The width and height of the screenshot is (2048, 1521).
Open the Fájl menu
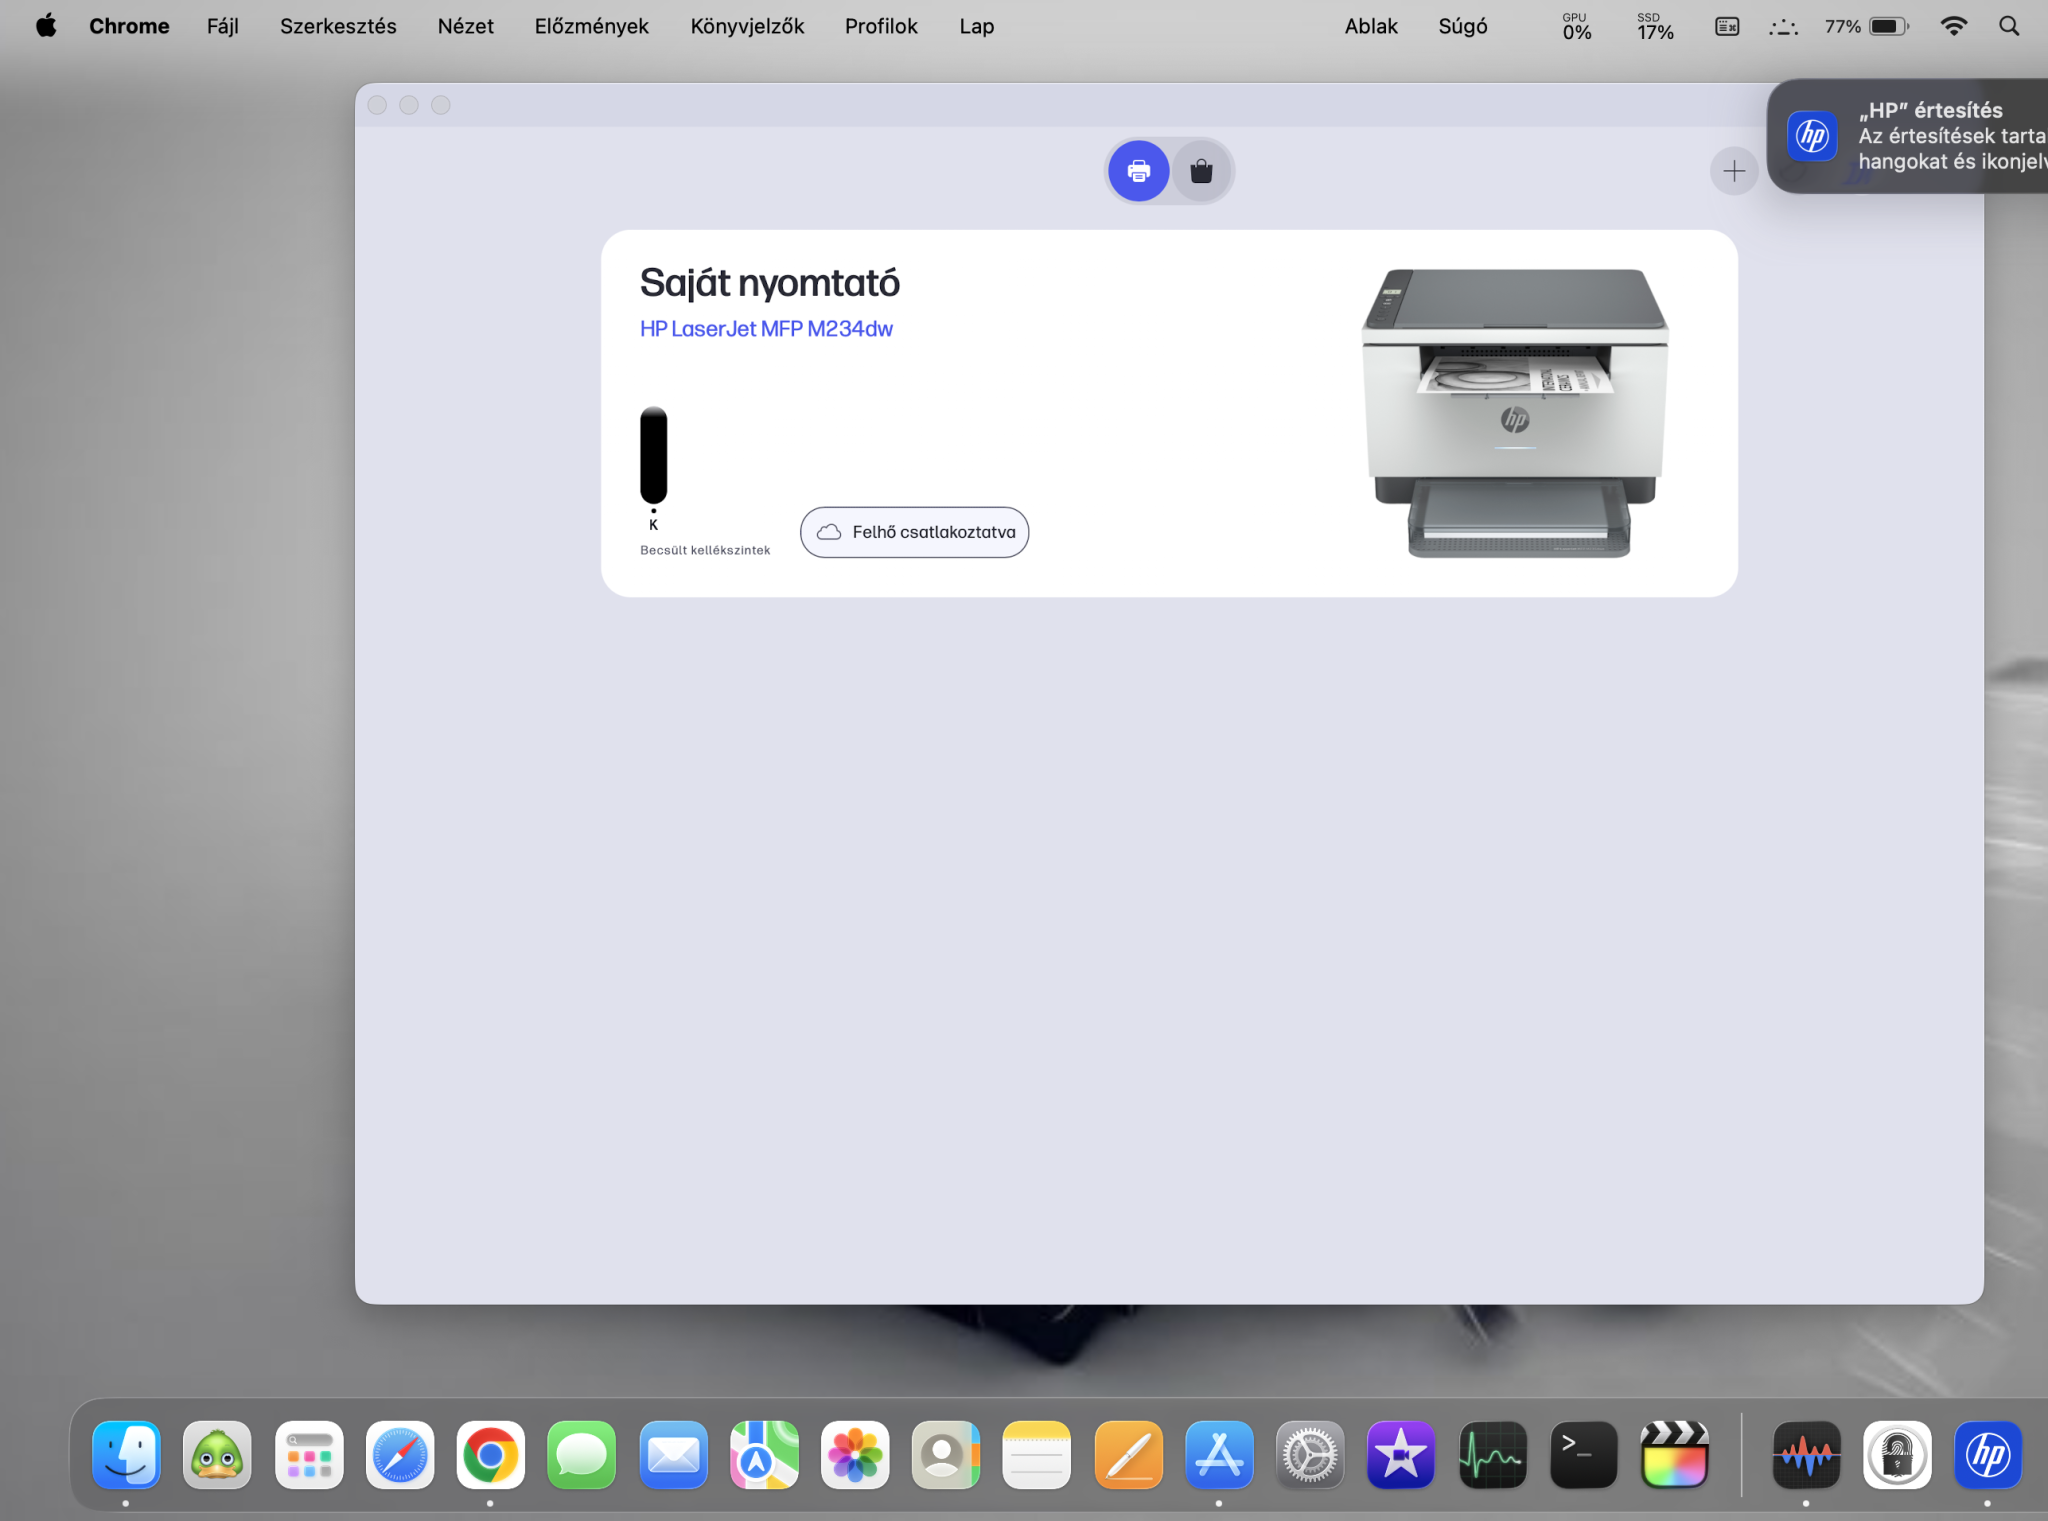click(222, 26)
